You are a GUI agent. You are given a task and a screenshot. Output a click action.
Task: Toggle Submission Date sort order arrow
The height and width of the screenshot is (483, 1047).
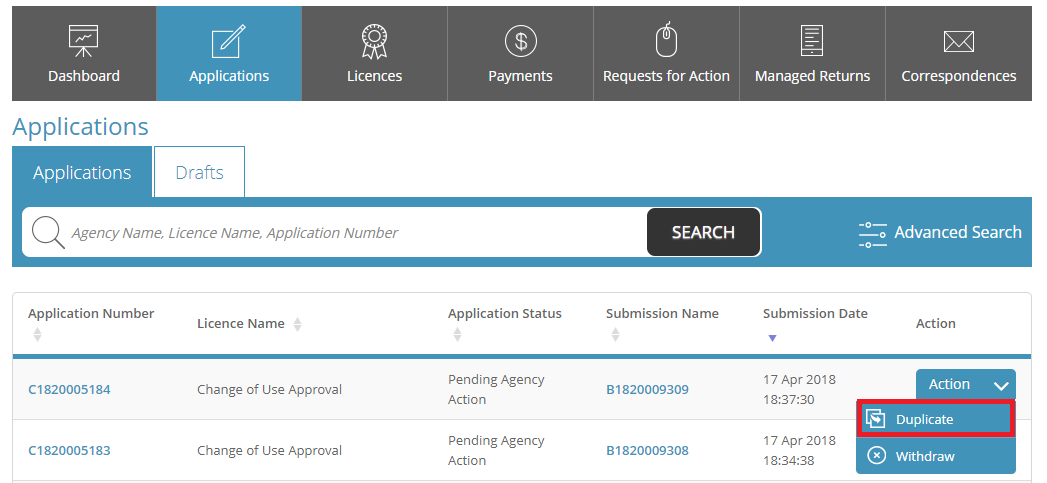771,338
